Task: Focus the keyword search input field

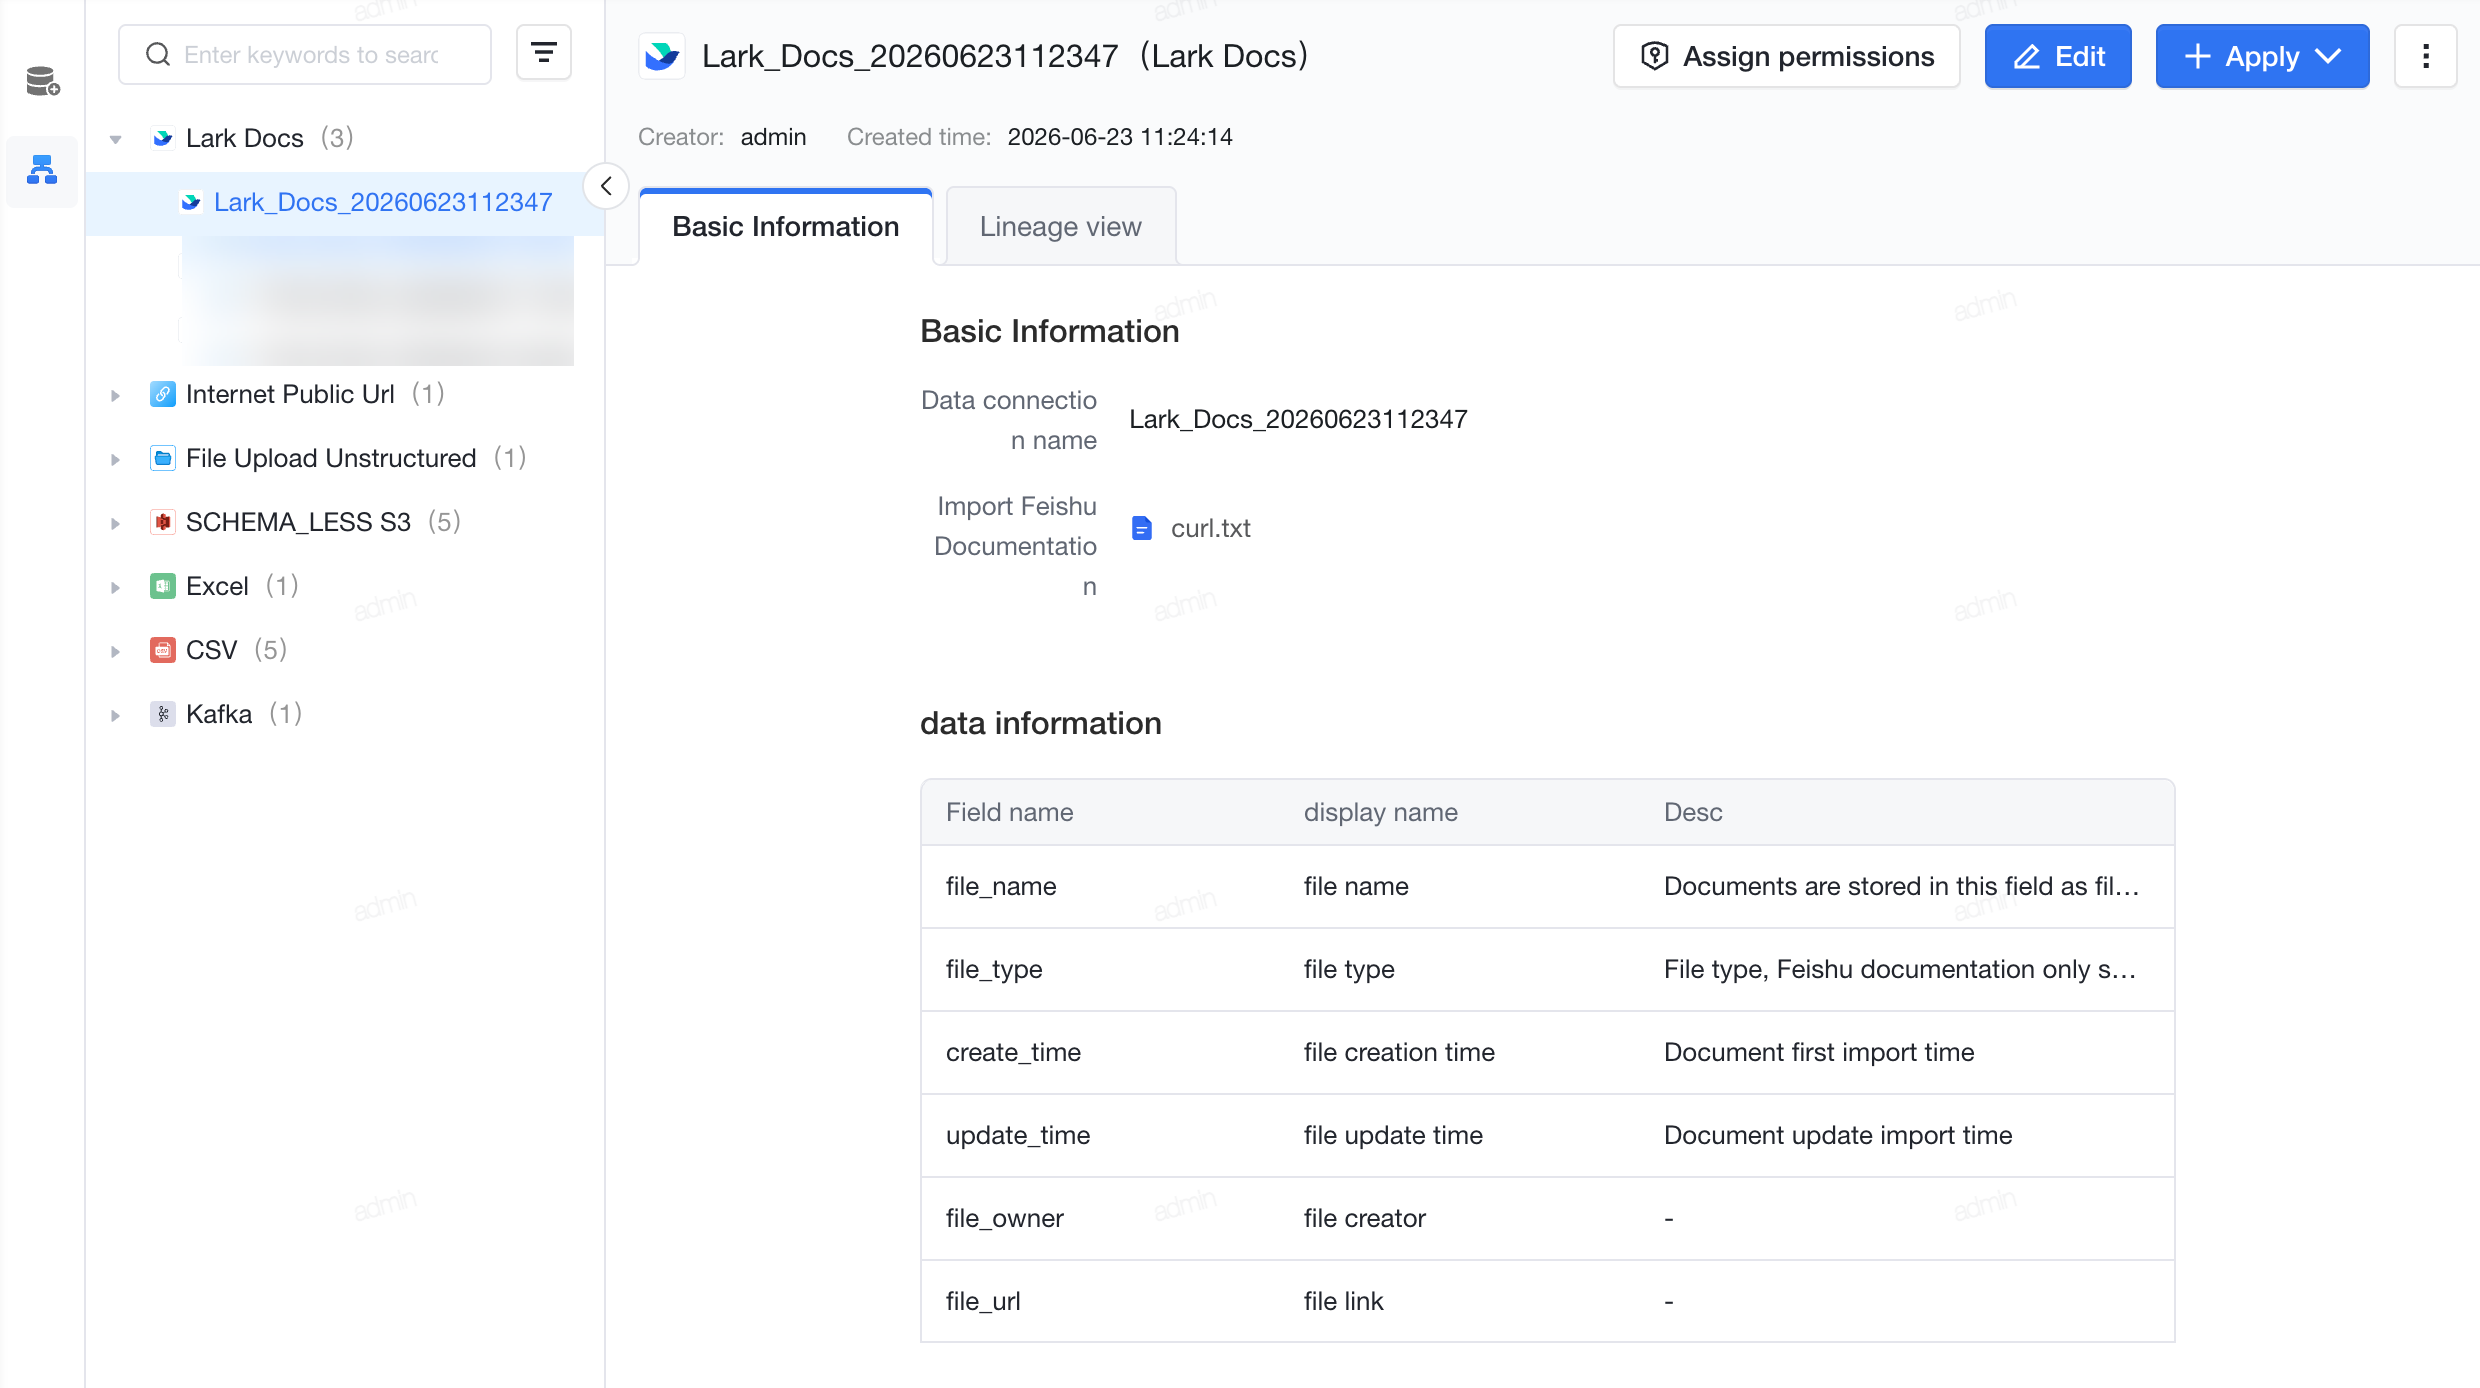Action: click(x=305, y=54)
